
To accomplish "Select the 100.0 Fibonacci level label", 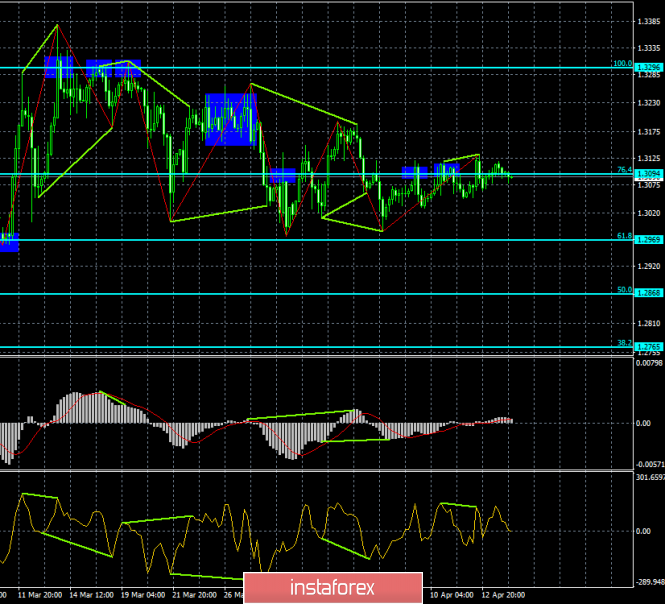I will [x=621, y=63].
